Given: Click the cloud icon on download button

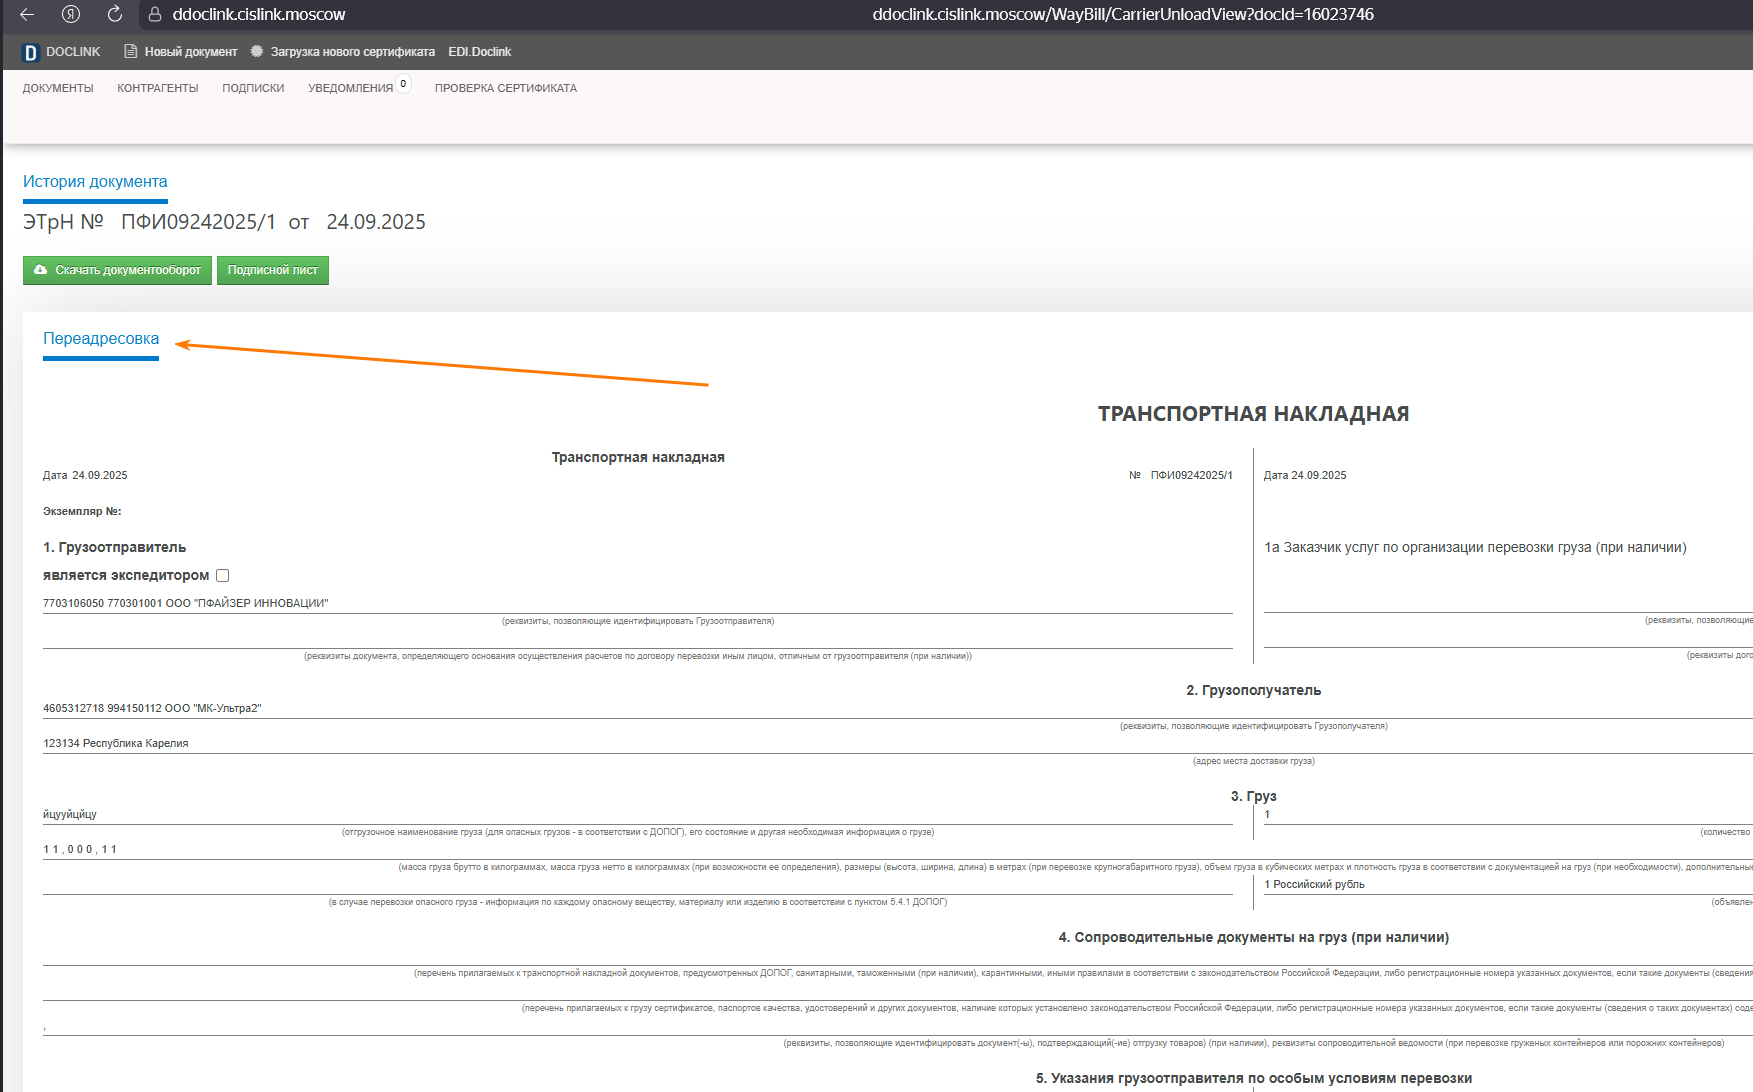Looking at the screenshot, I should (x=41, y=270).
